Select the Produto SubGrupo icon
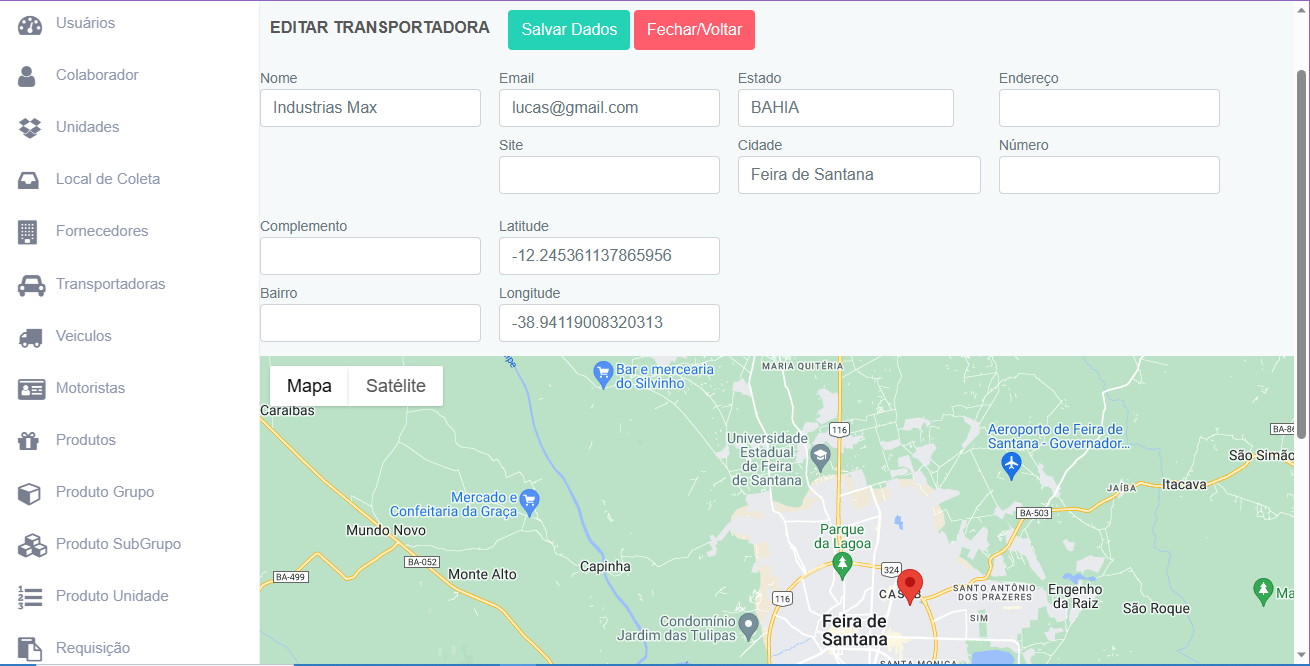 30,544
